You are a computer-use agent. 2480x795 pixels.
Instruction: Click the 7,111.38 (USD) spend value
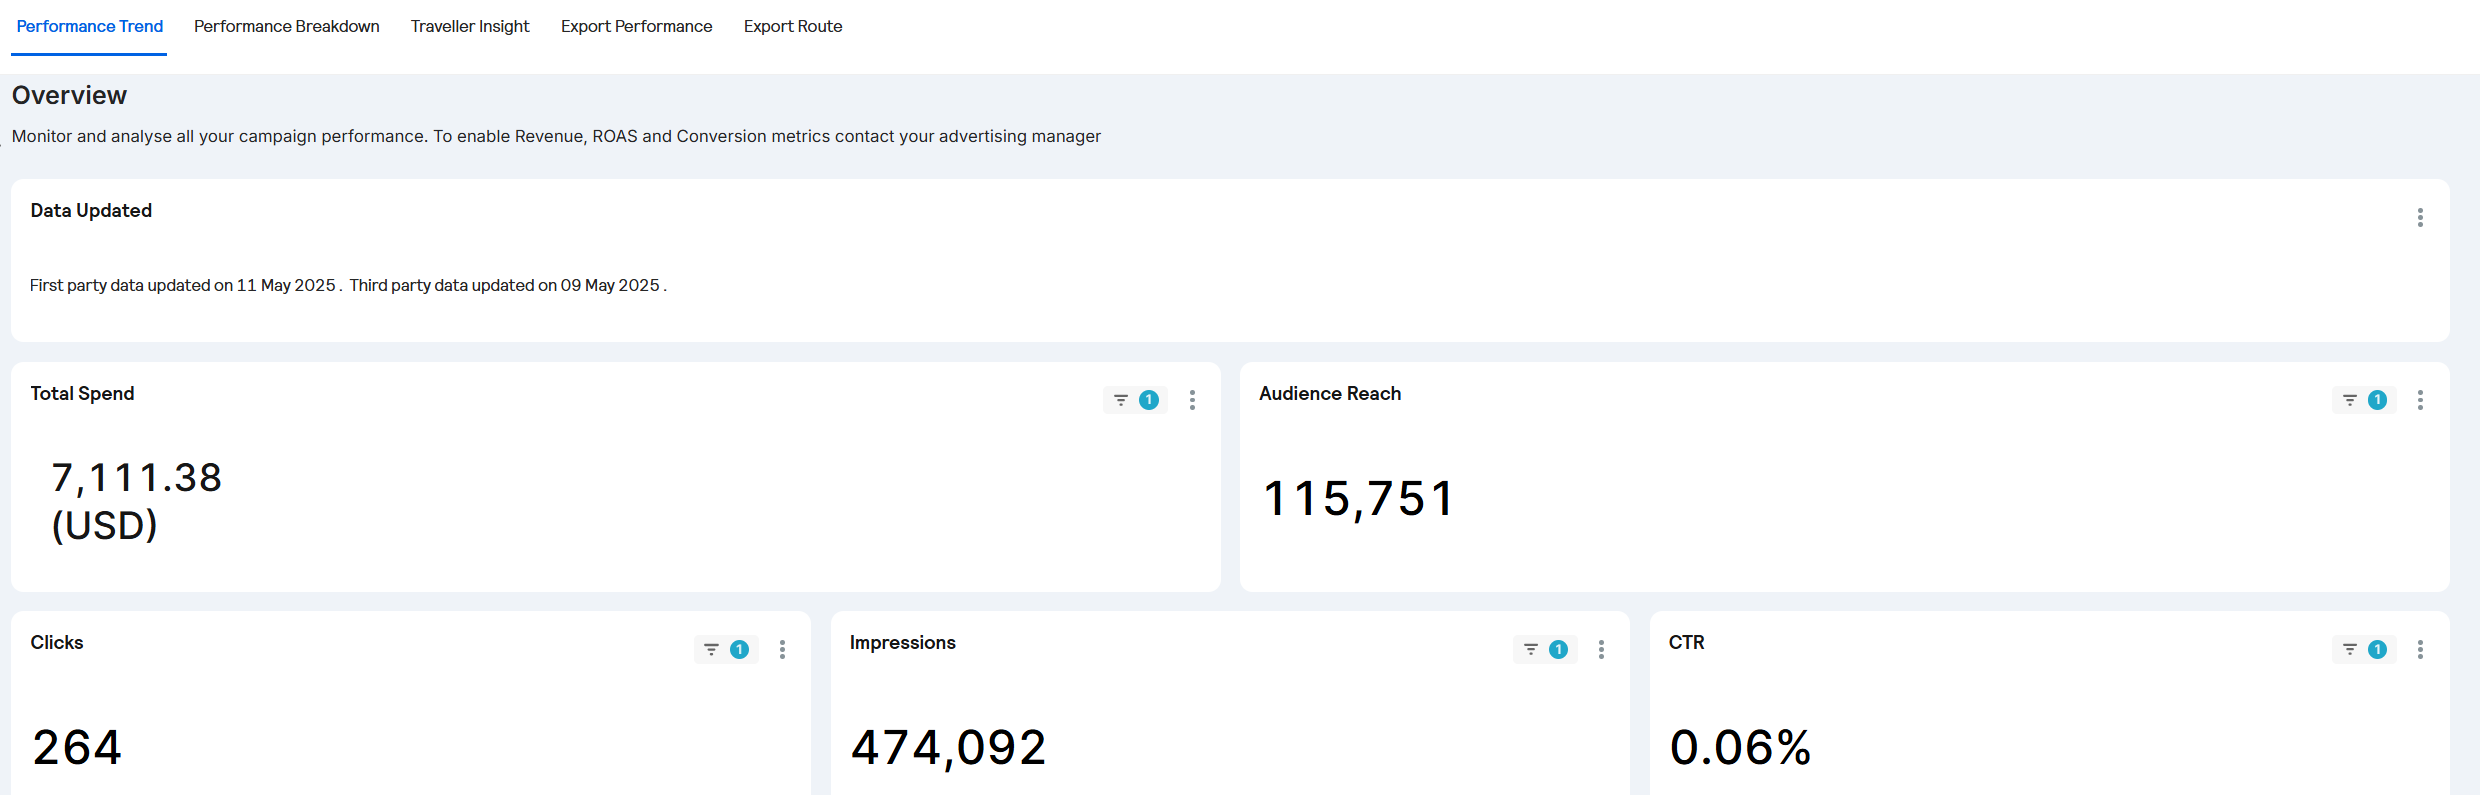(136, 501)
